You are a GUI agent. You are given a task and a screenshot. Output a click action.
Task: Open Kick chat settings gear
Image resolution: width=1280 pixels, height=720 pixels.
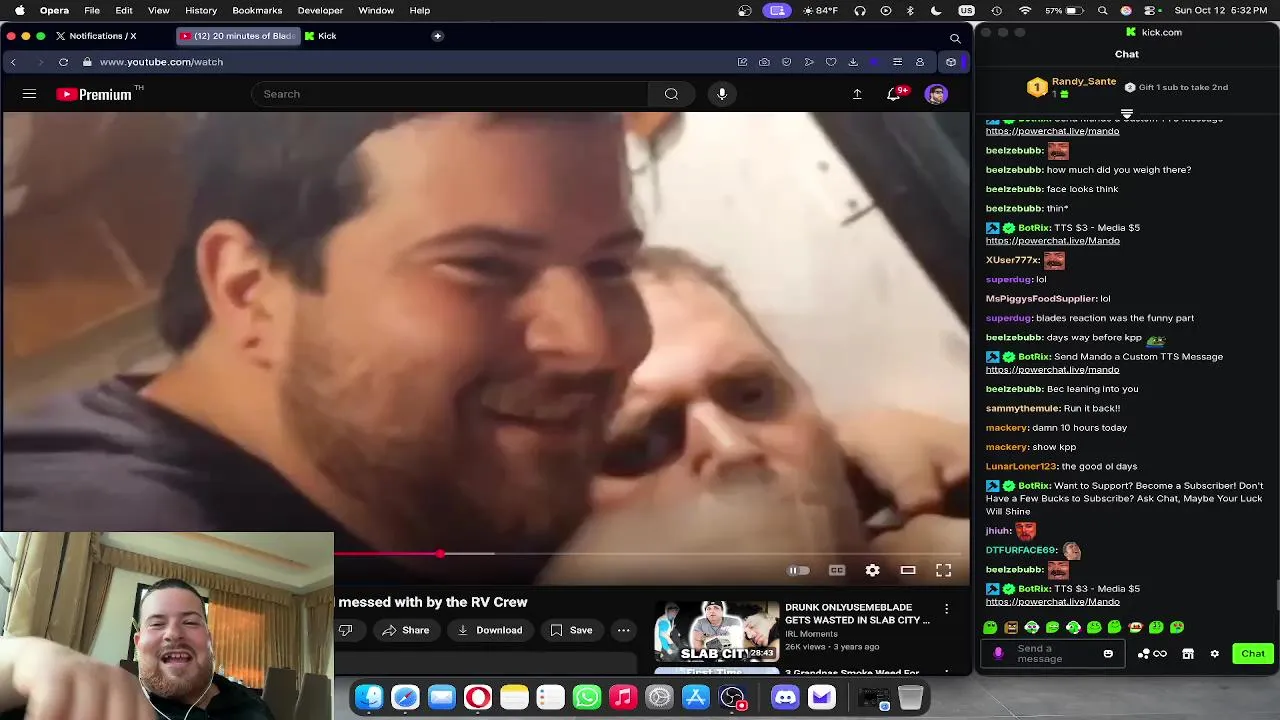pos(1214,654)
